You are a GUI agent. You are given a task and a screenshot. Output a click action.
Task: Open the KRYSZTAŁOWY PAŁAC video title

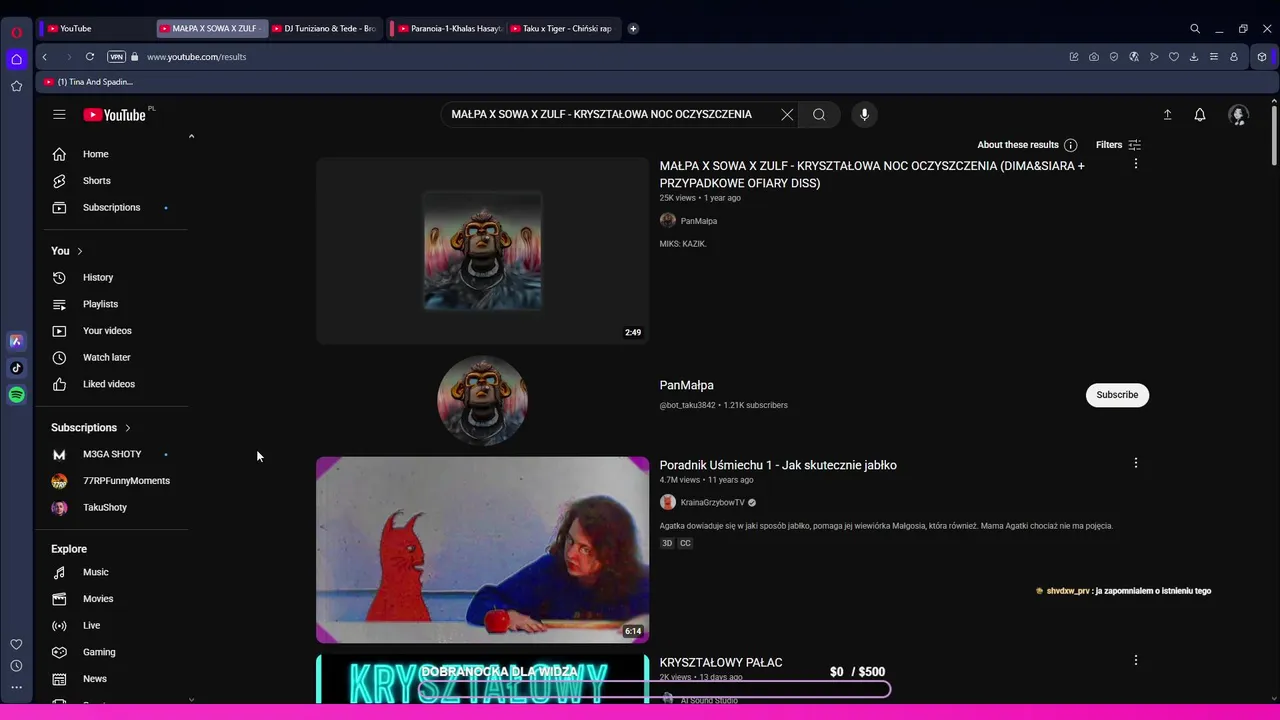721,662
